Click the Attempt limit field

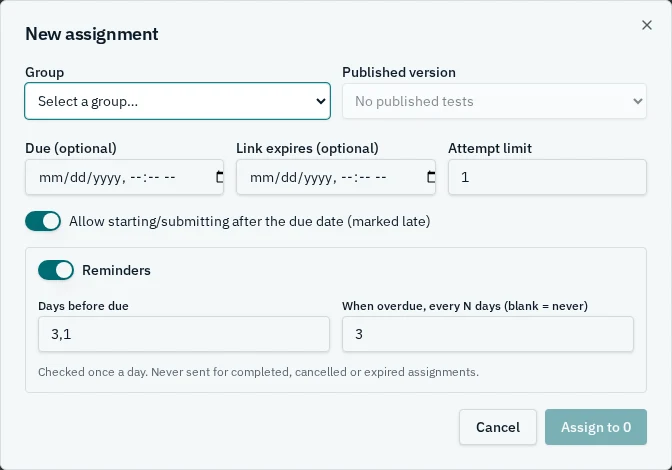547,177
